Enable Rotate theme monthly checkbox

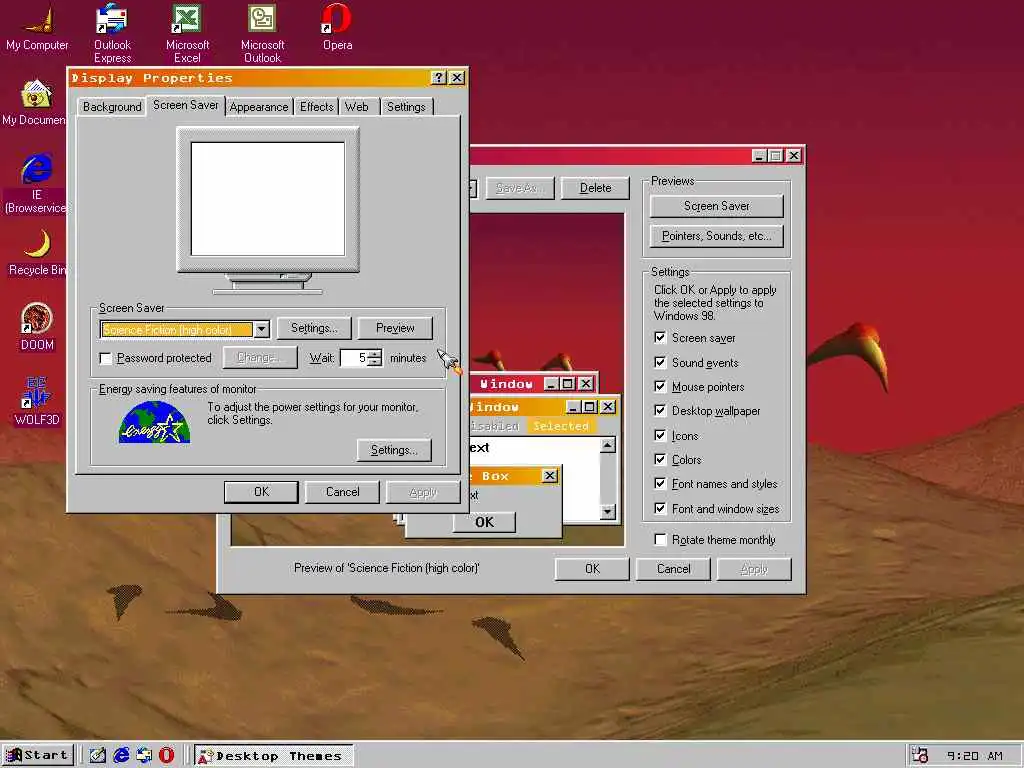pyautogui.click(x=660, y=539)
